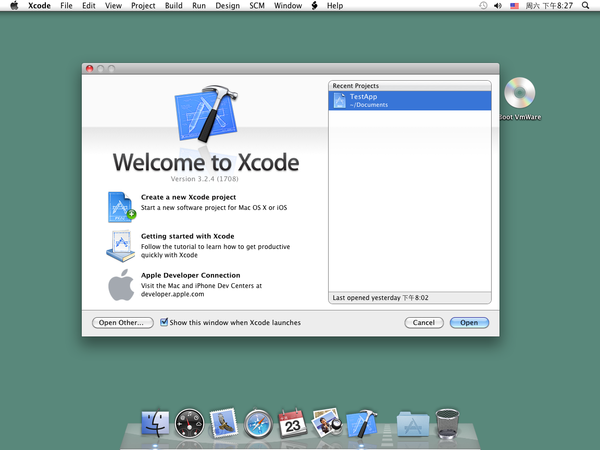Click the Create a new Xcode project icon

pyautogui.click(x=122, y=207)
